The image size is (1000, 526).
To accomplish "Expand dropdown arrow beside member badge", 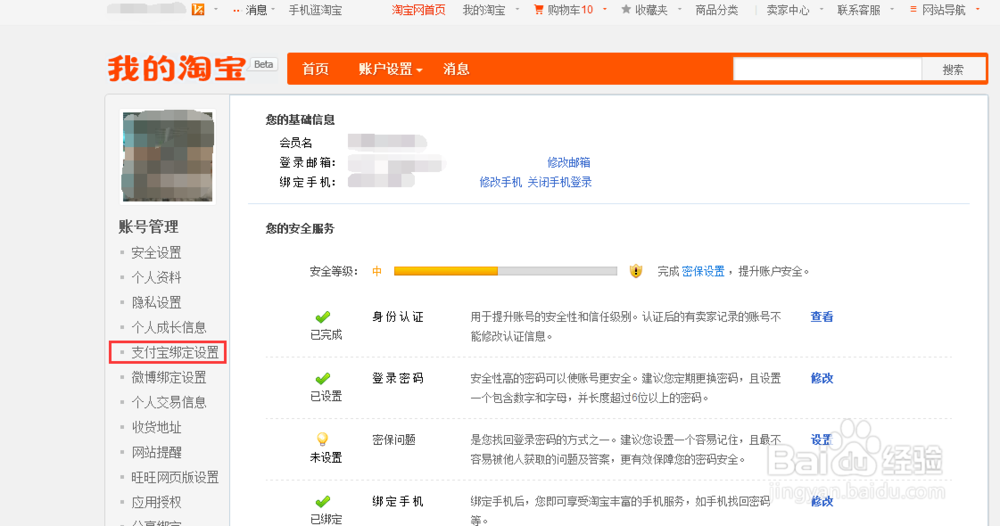I will 216,9.
